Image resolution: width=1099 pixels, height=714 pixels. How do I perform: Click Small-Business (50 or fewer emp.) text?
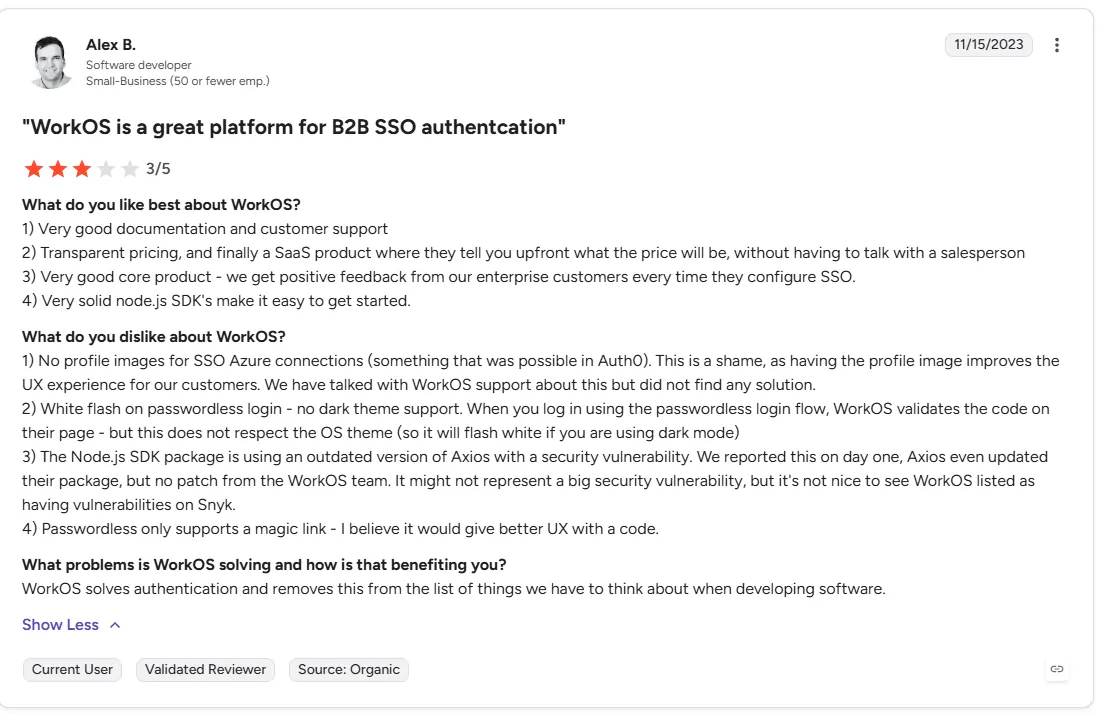pos(177,81)
